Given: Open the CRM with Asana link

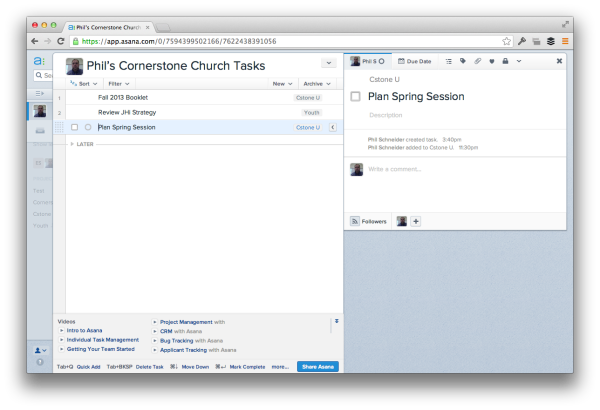Looking at the screenshot, I should coord(181,331).
